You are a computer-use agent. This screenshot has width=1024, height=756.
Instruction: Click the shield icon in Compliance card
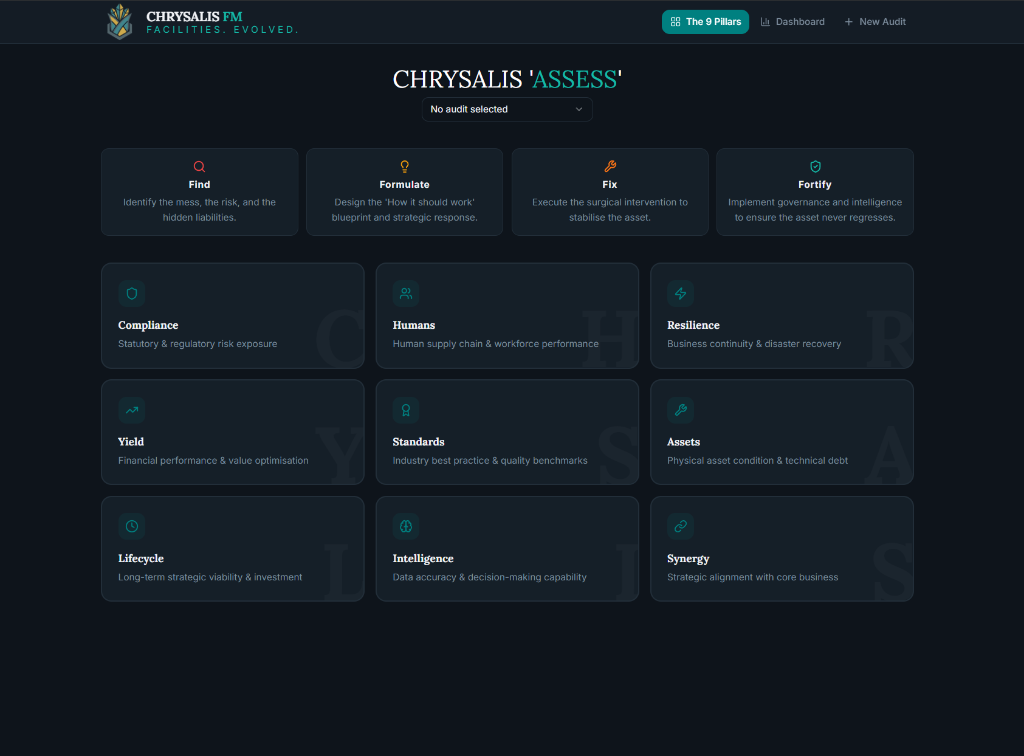click(x=132, y=293)
